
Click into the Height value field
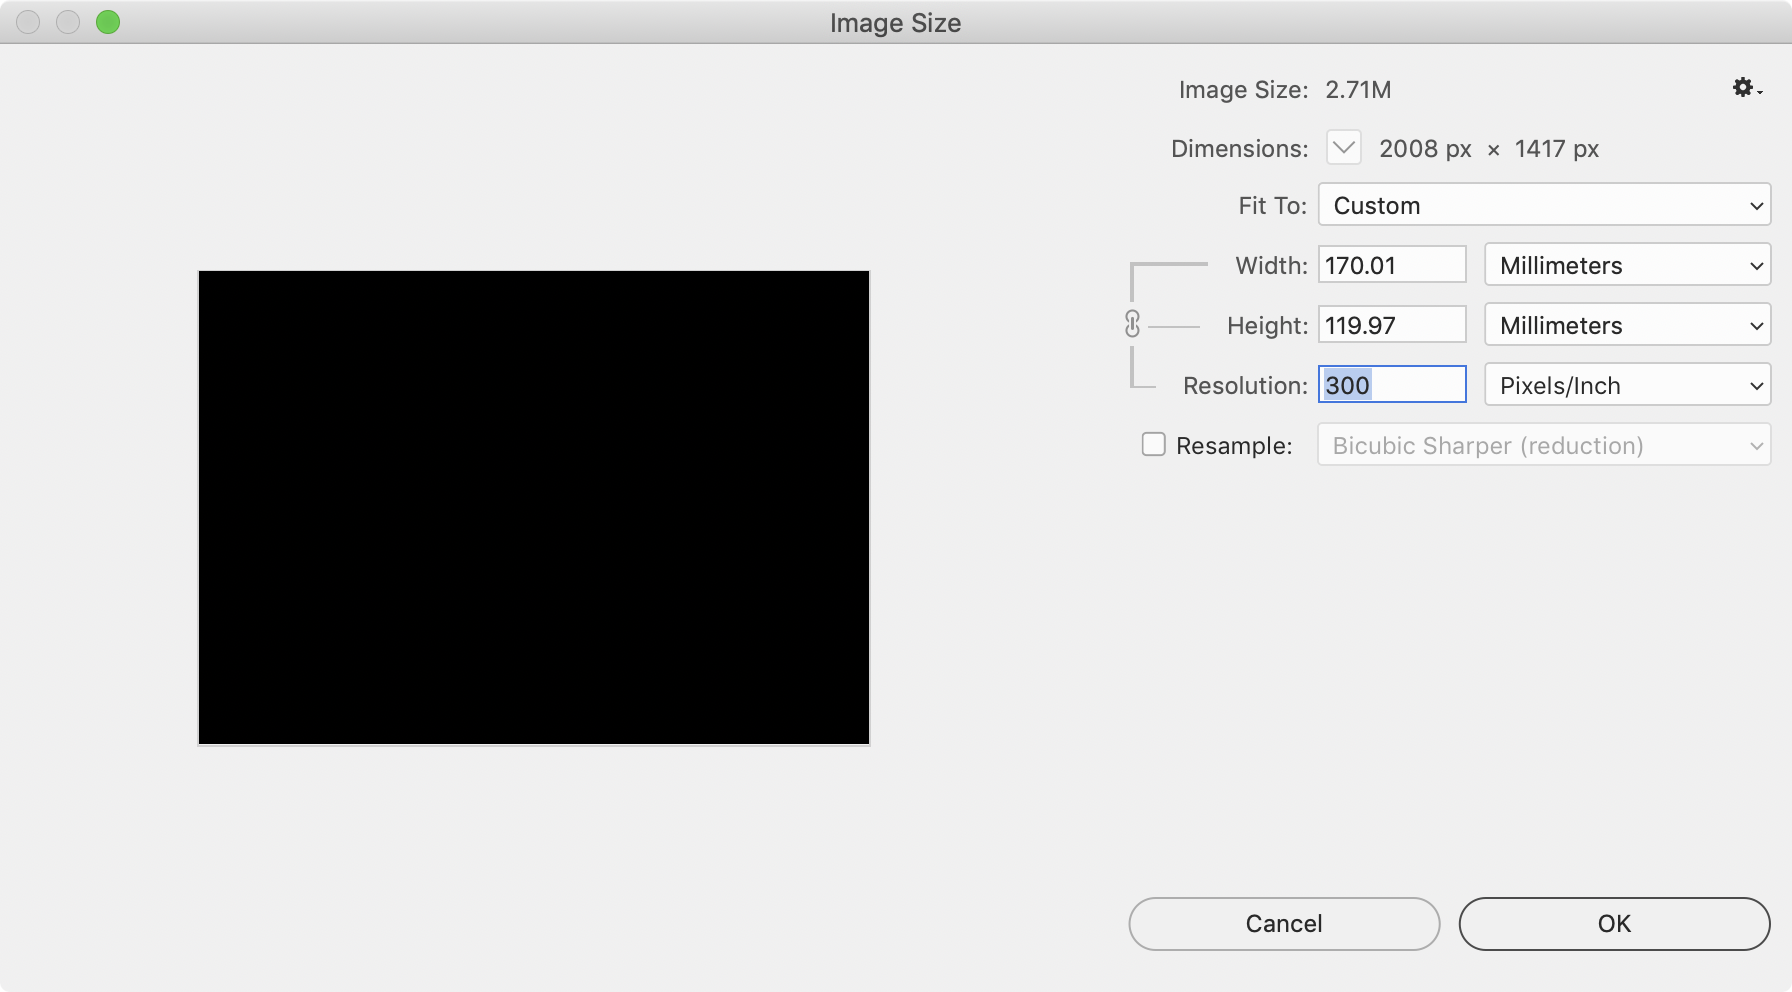pos(1391,325)
